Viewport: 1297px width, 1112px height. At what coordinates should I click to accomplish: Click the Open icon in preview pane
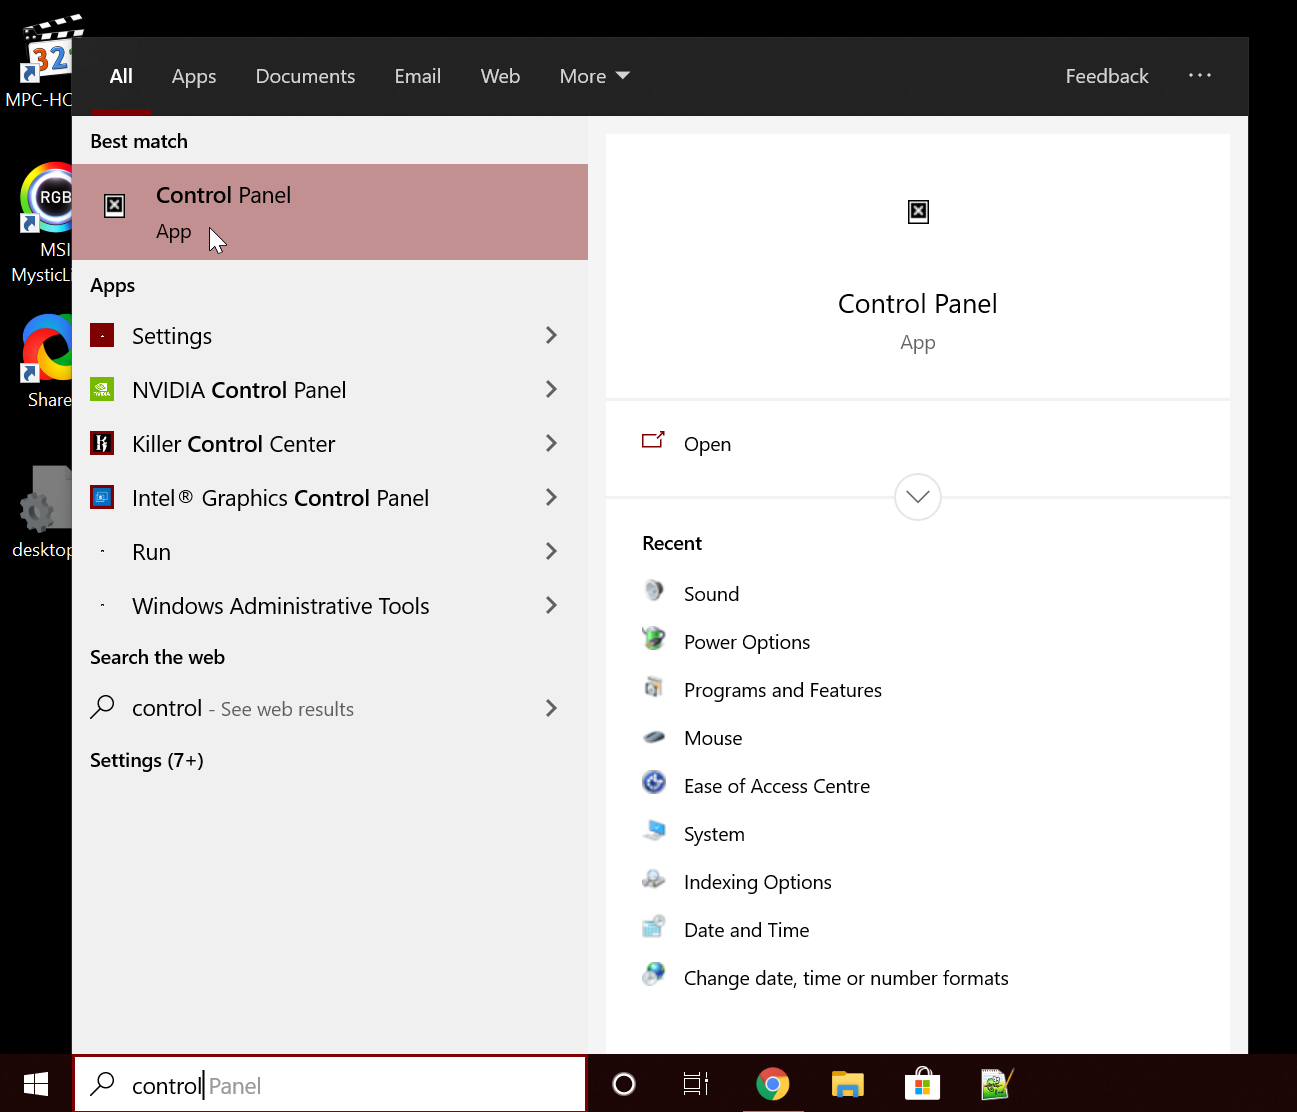(653, 440)
